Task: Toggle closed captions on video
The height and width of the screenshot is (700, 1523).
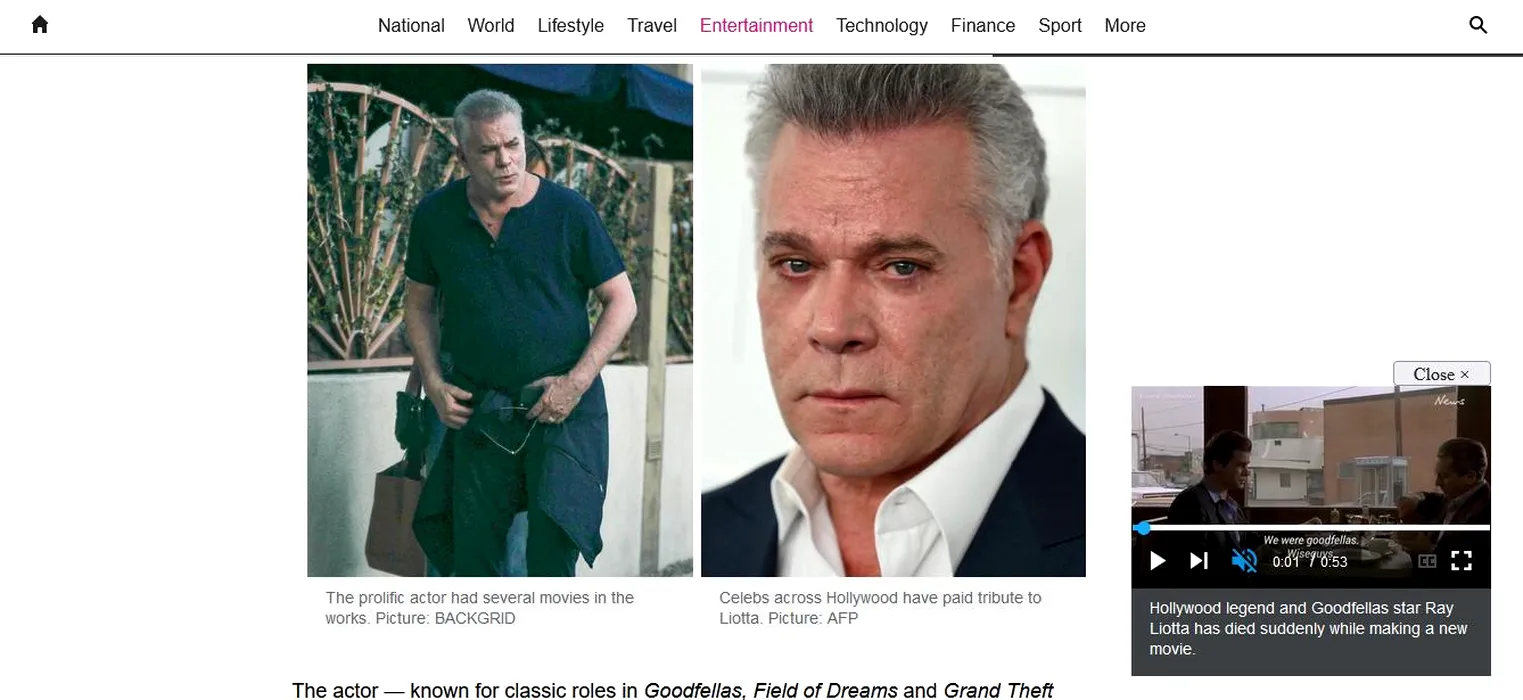Action: [1427, 561]
